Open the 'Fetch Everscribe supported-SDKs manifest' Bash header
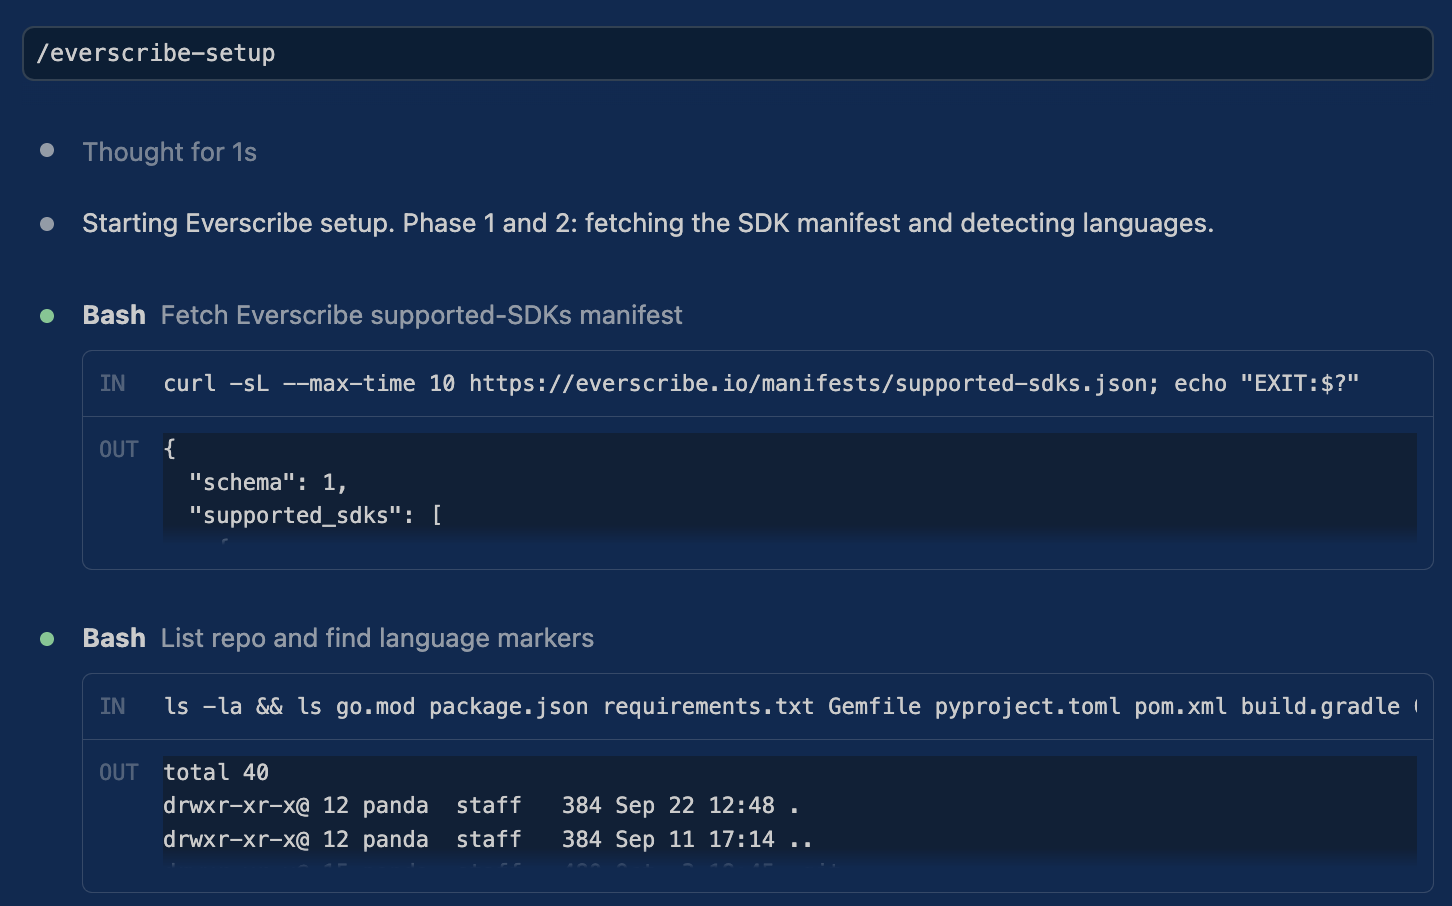The image size is (1452, 906). coord(382,315)
